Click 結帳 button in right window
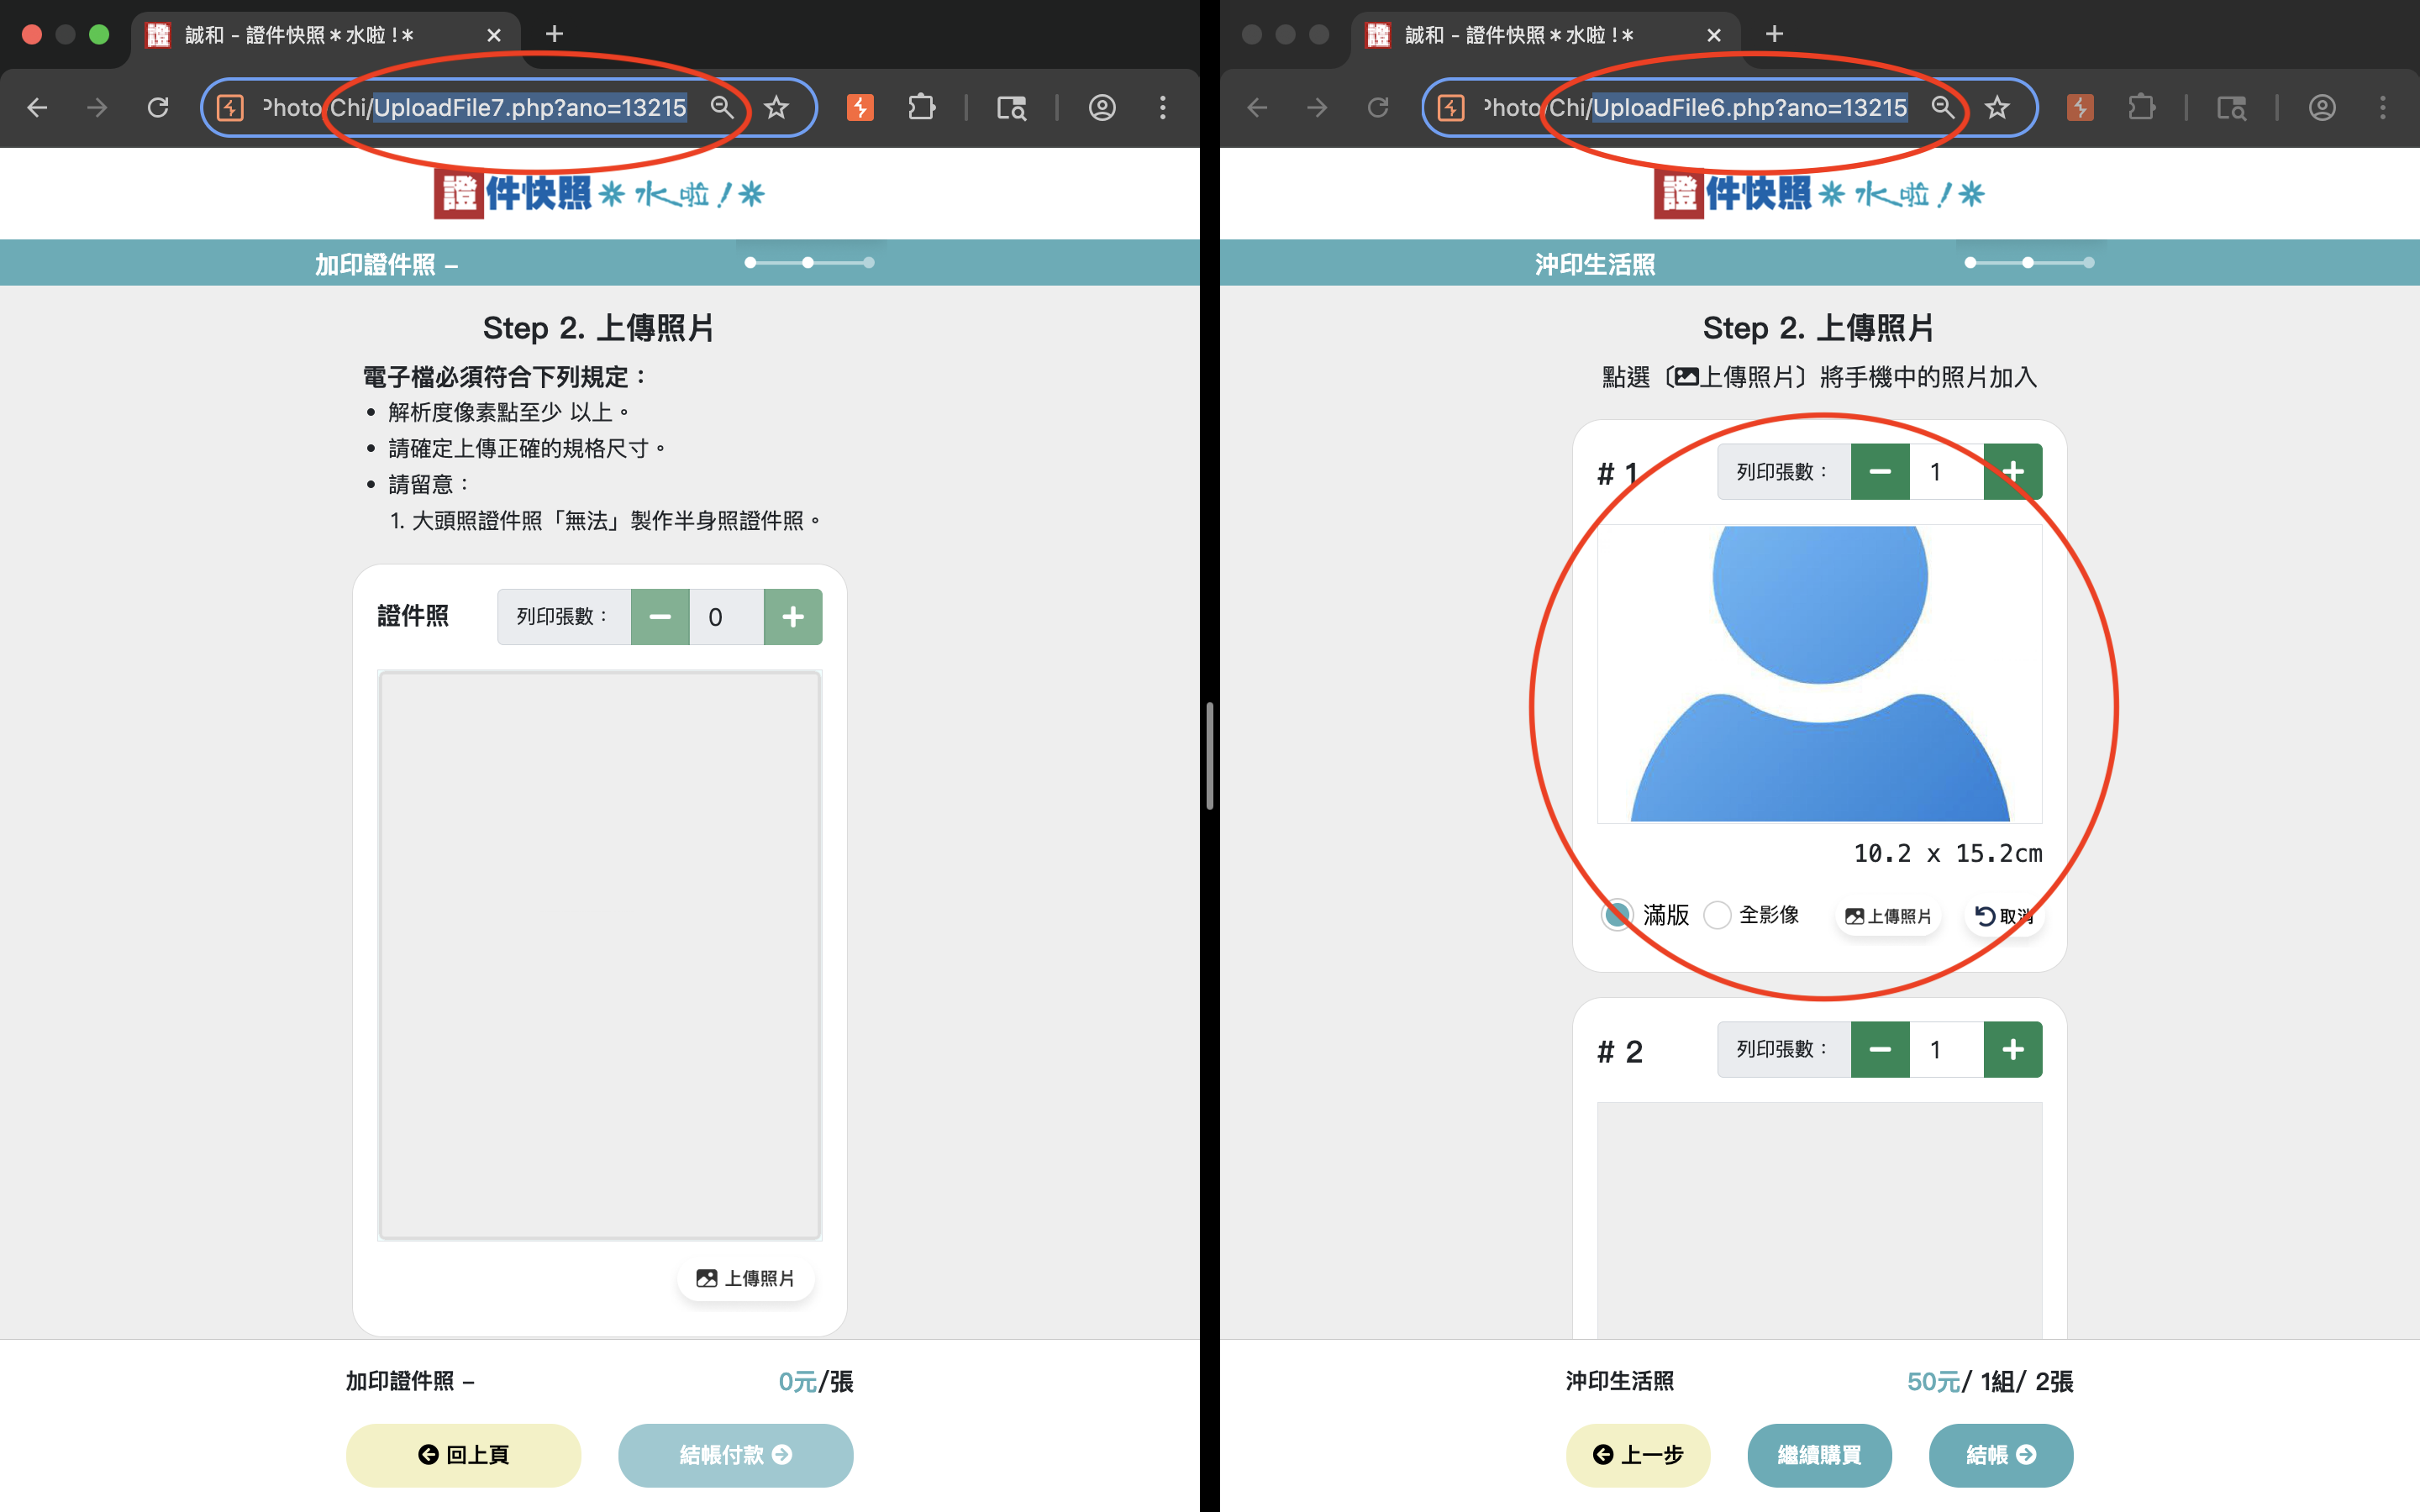This screenshot has width=2420, height=1512. (x=2001, y=1455)
